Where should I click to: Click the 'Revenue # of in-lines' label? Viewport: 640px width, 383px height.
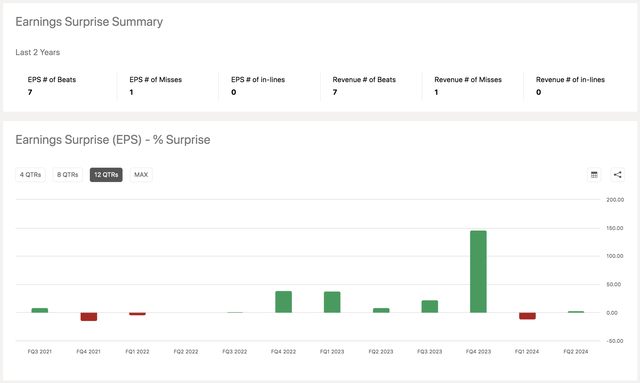(570, 80)
